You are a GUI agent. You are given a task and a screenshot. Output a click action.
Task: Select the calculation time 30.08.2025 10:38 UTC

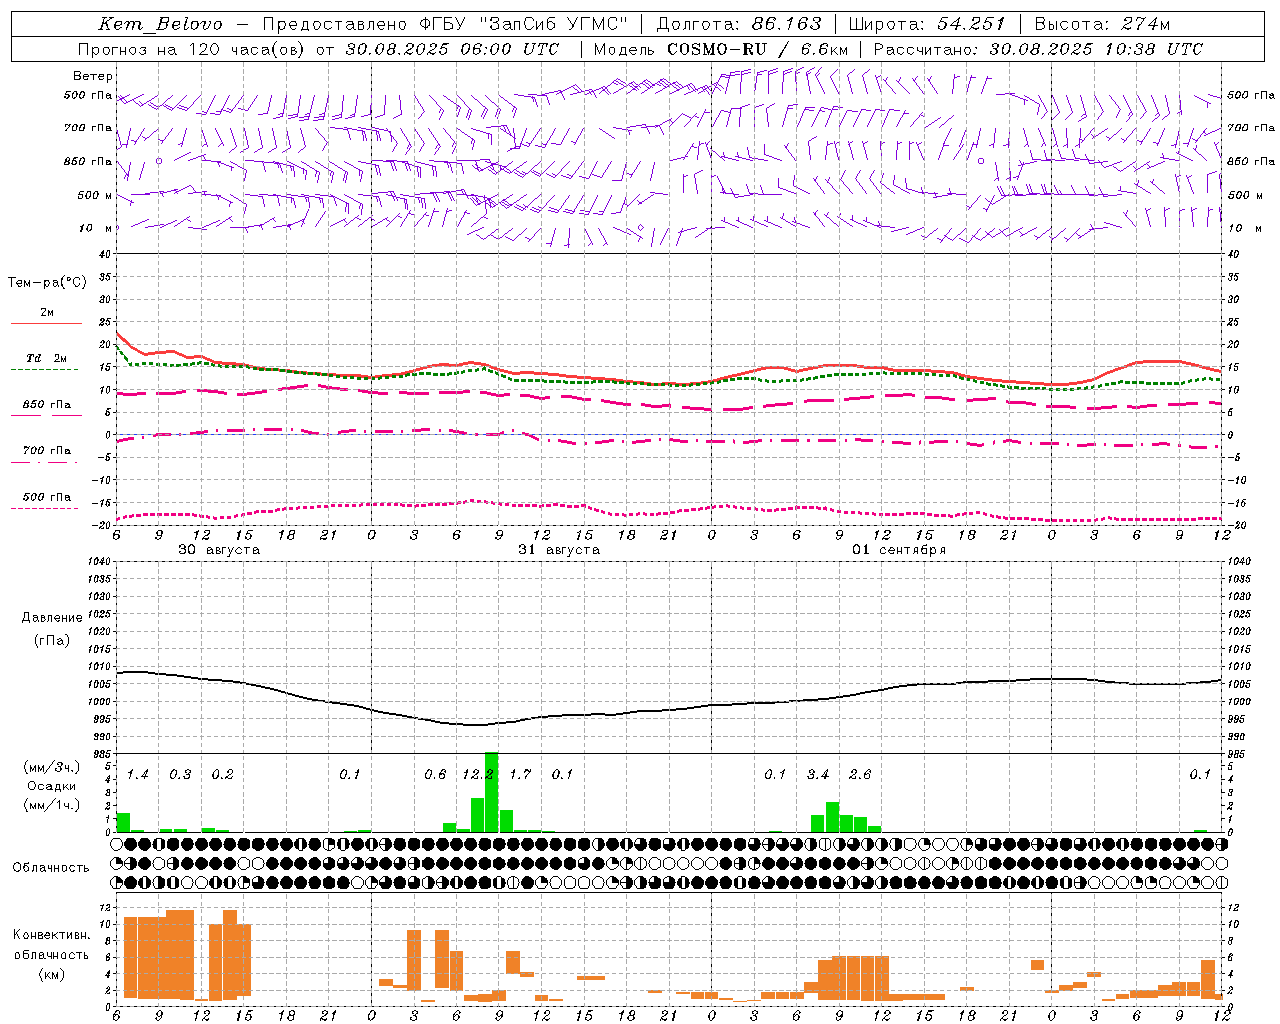pyautogui.click(x=1096, y=49)
